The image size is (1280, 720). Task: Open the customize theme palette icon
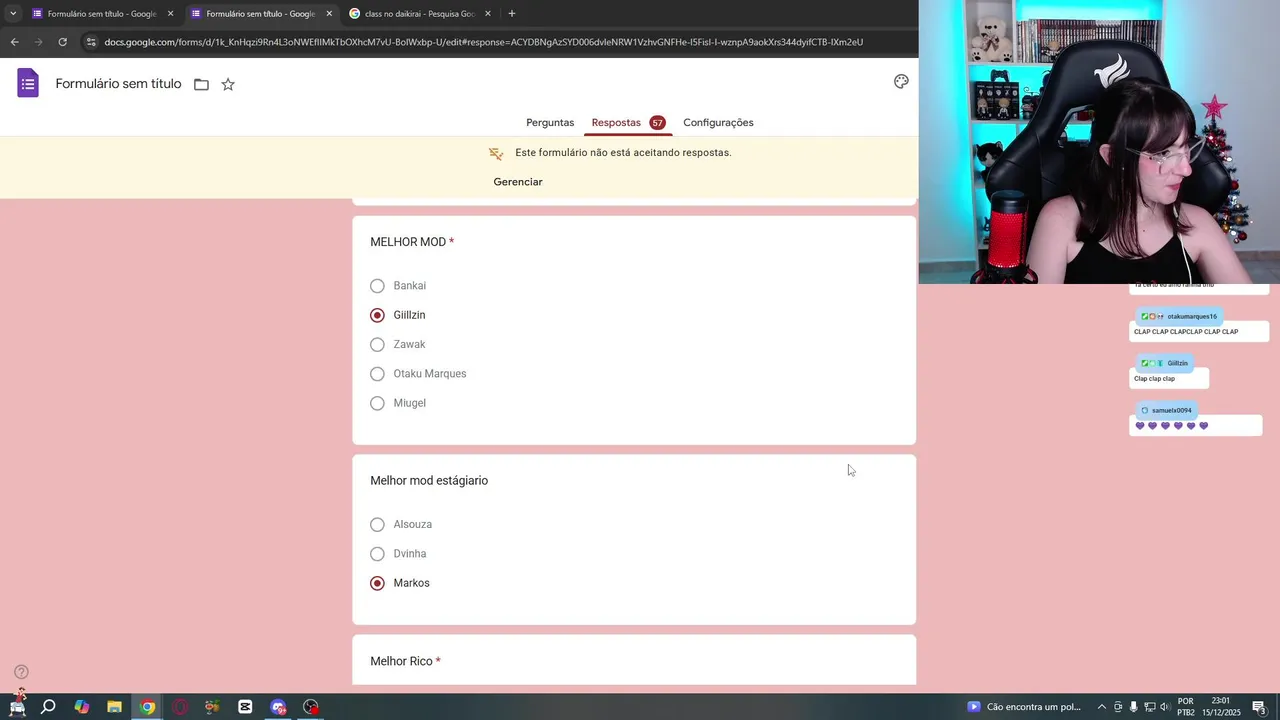901,82
